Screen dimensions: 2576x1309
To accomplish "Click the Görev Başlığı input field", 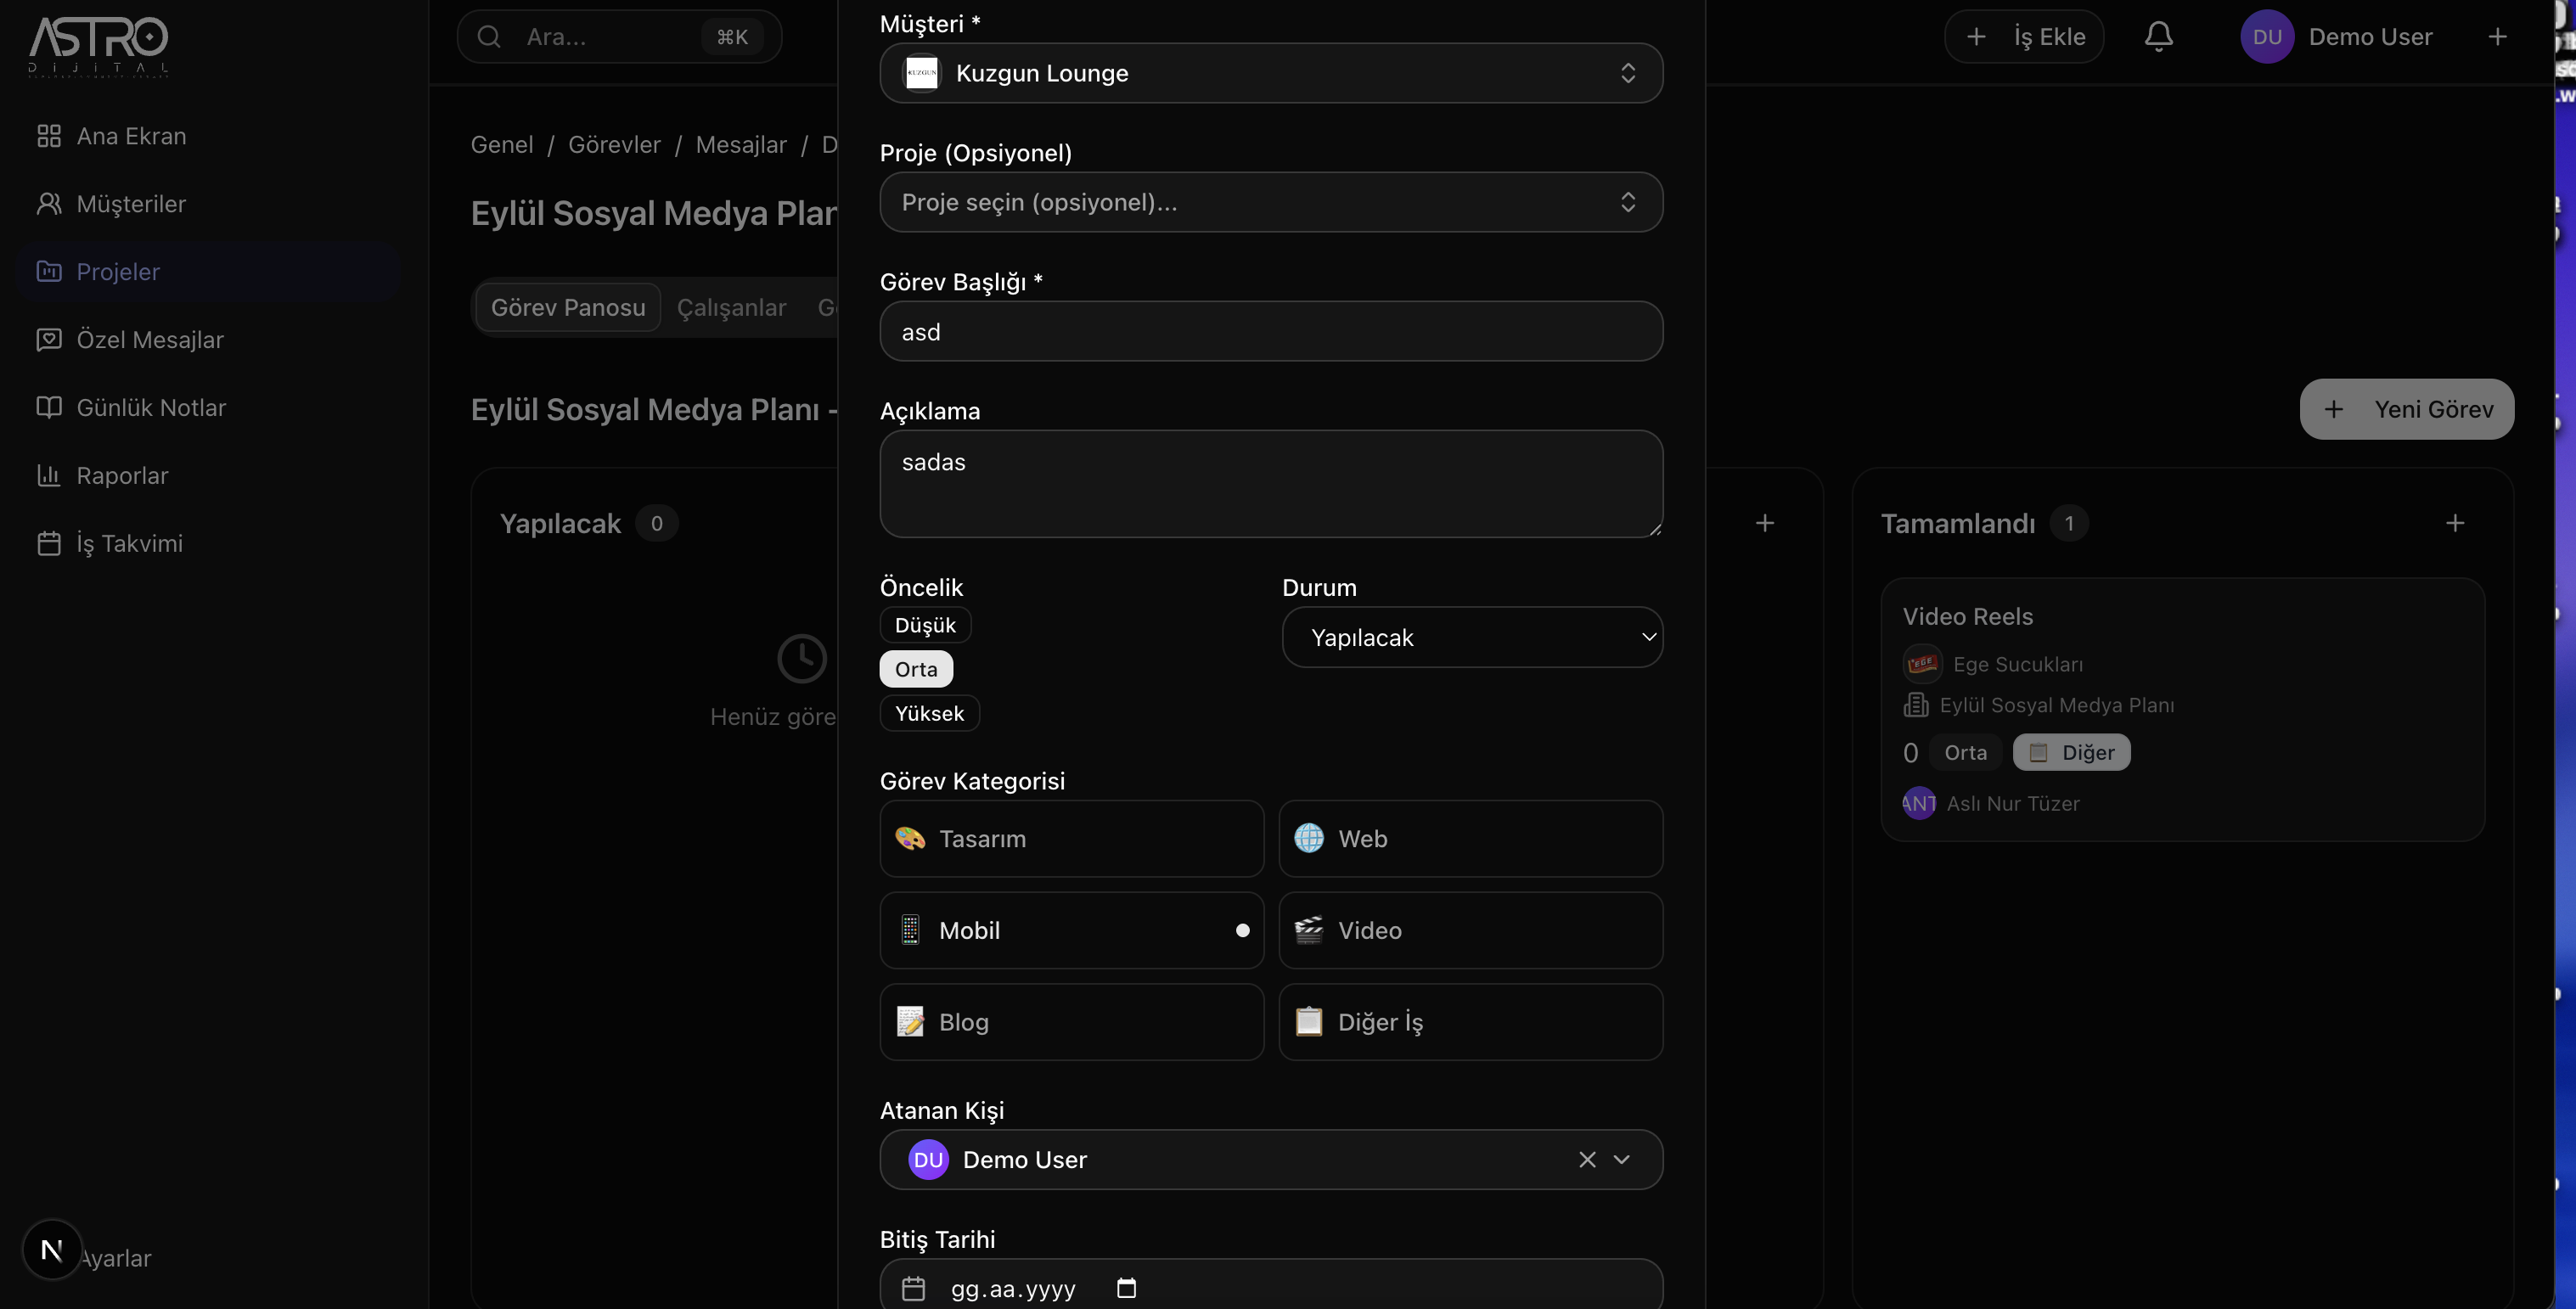I will click(x=1270, y=331).
